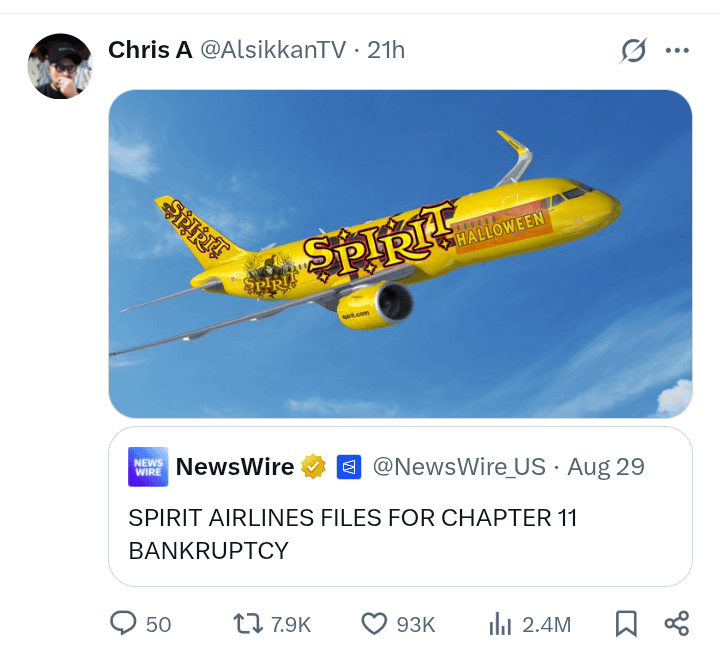Click the NewsWire avatar logo
This screenshot has height=656, width=720.
tap(148, 466)
